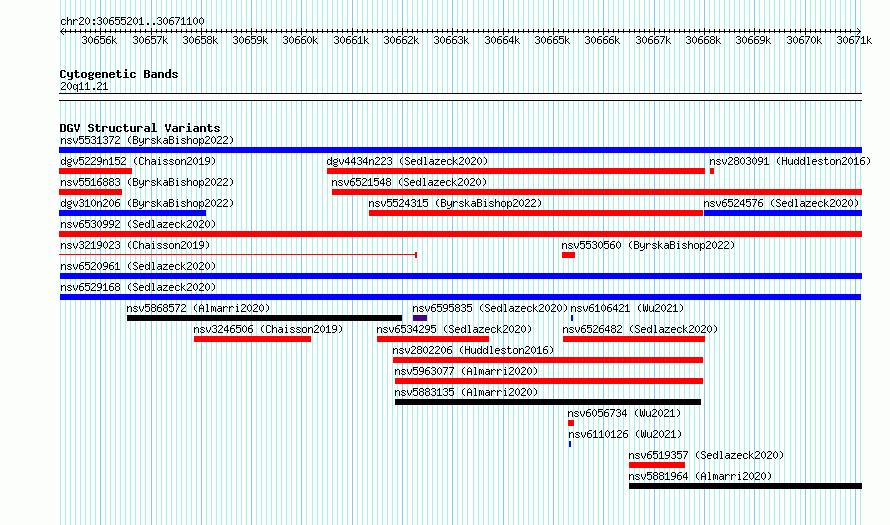
Task: Click the red bar under dgv5229n152
Action: pos(95,171)
